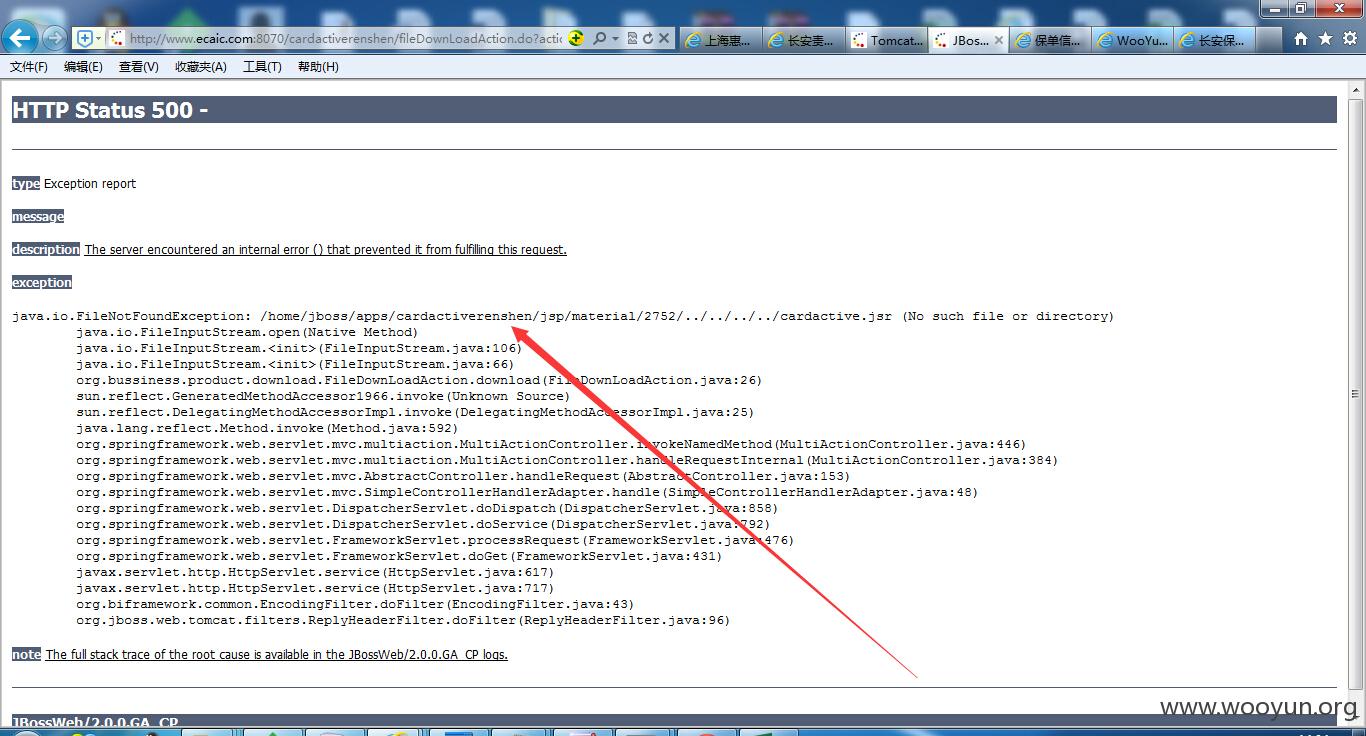Switch to the WooYu... tab
This screenshot has width=1366, height=736.
pyautogui.click(x=1132, y=40)
